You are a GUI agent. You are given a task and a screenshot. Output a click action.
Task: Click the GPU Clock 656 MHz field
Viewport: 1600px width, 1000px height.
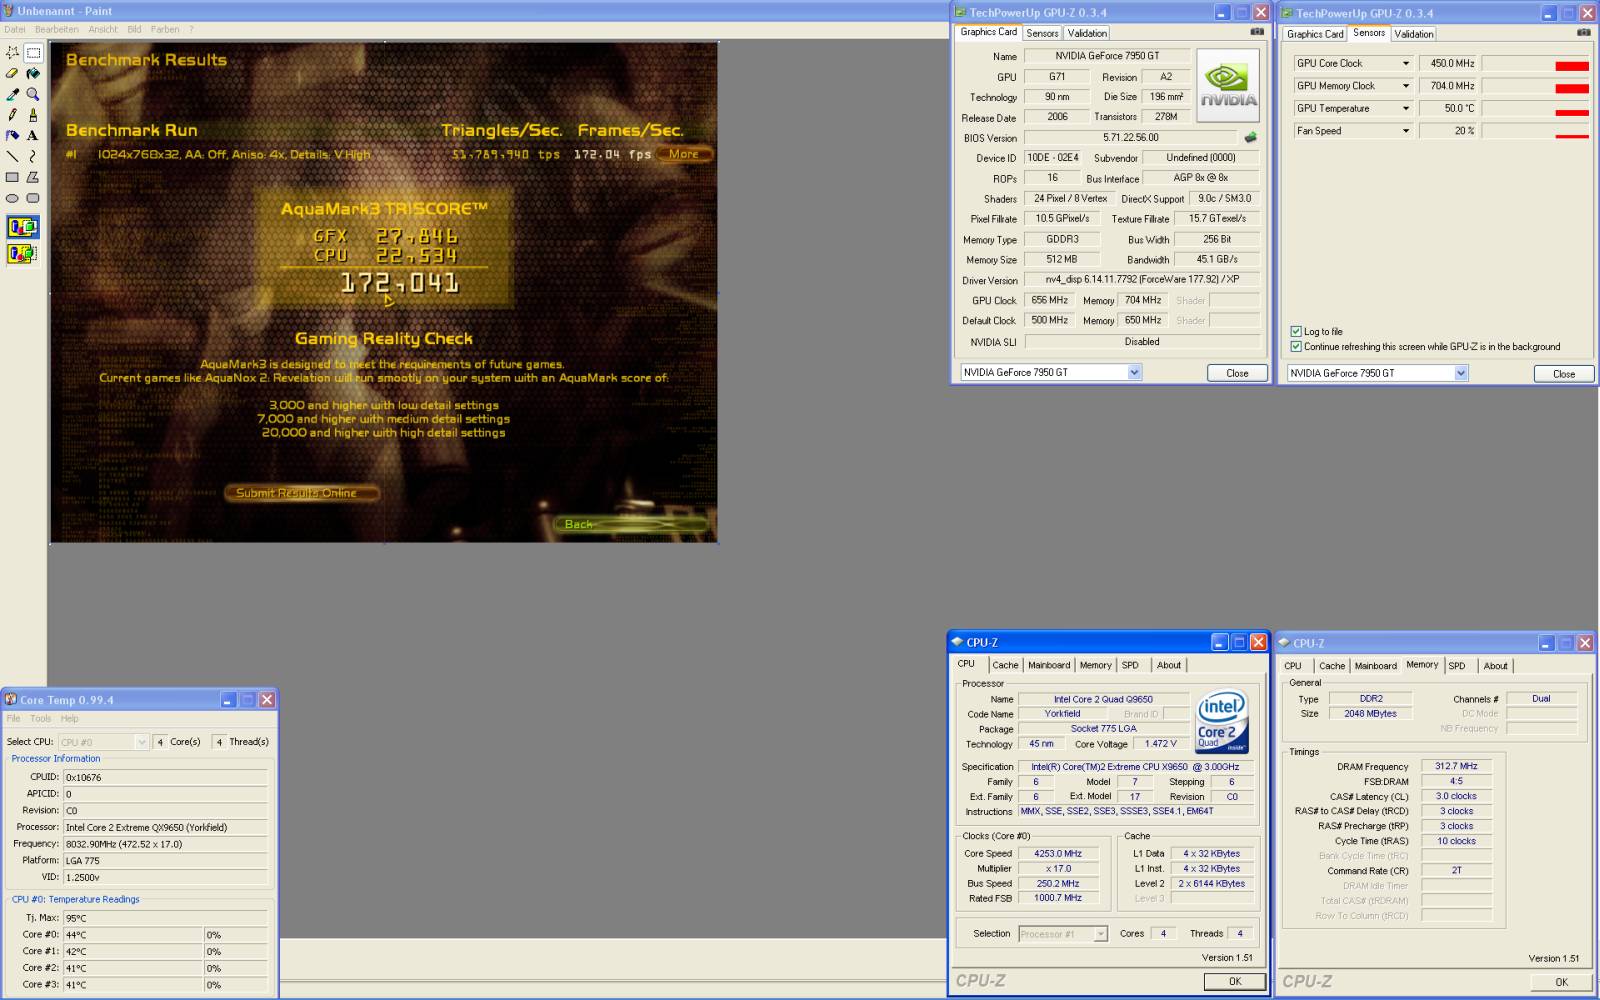coord(1049,300)
